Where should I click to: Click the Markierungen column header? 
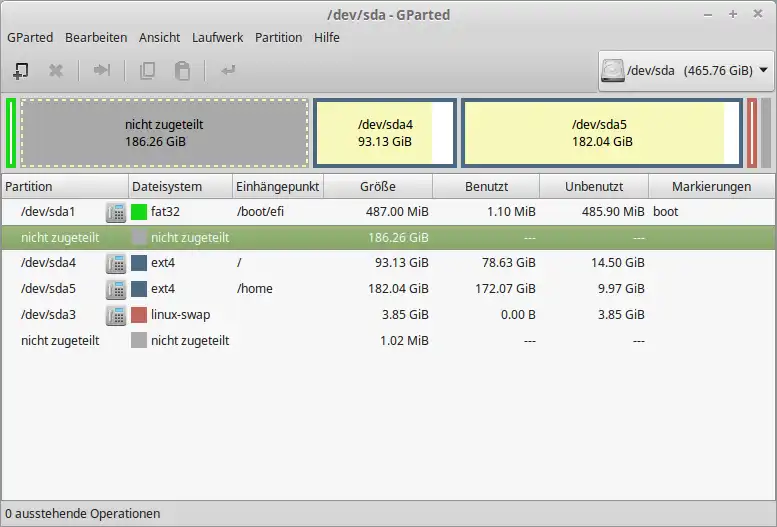point(711,186)
